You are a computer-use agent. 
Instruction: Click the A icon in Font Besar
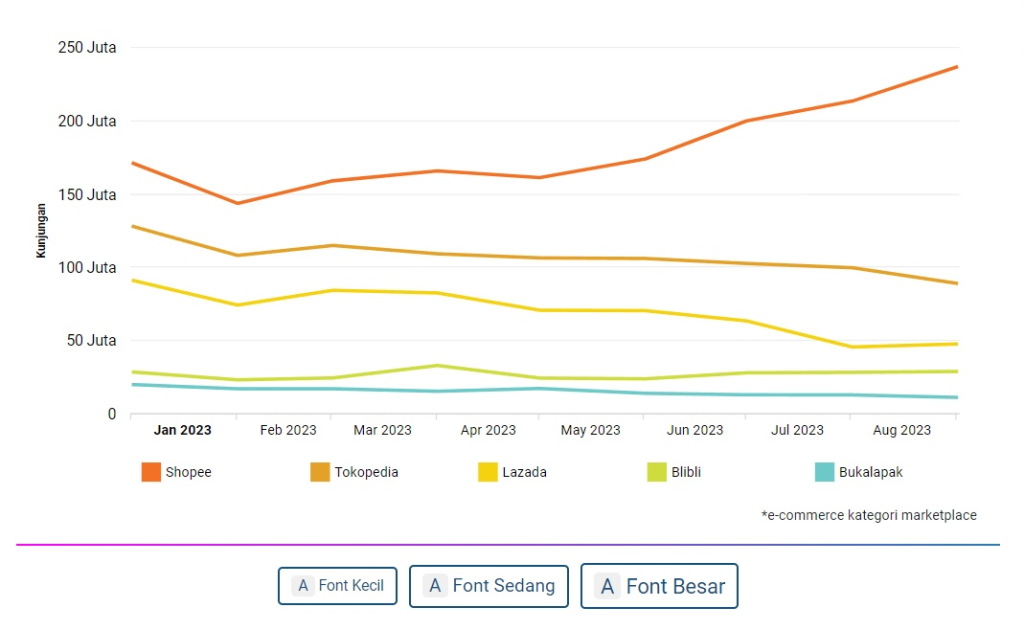click(x=608, y=586)
